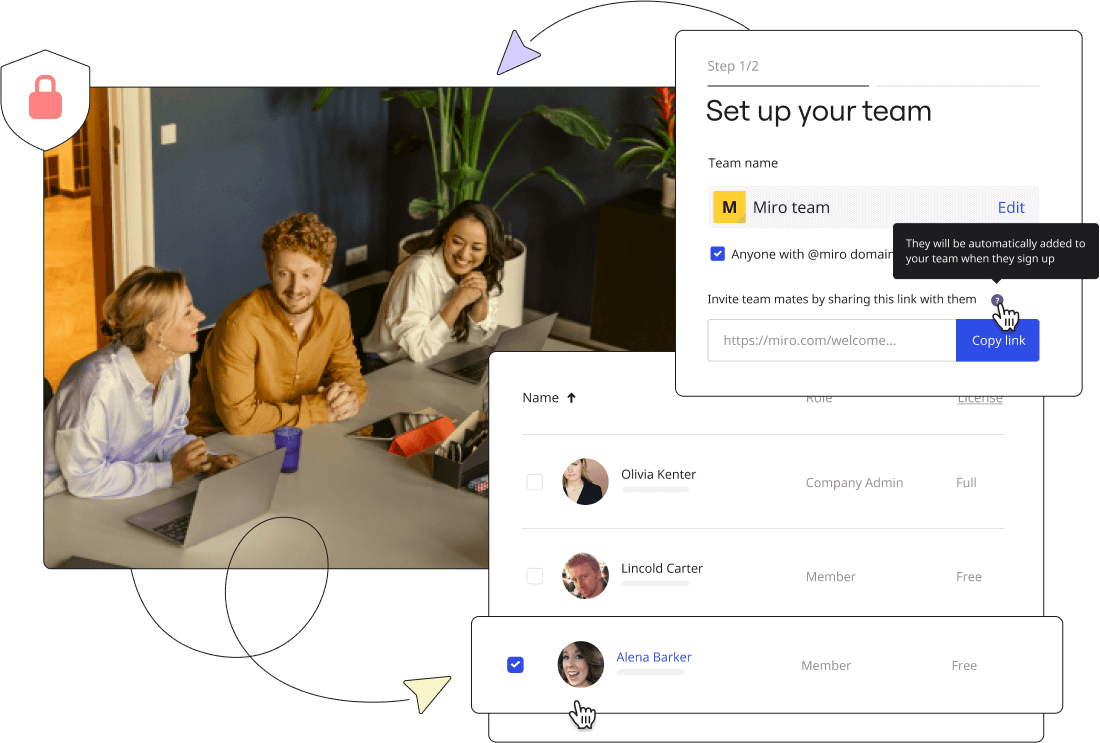This screenshot has height=743, width=1100.
Task: Uncheck Anyone with @miro domain checkbox
Action: 717,253
